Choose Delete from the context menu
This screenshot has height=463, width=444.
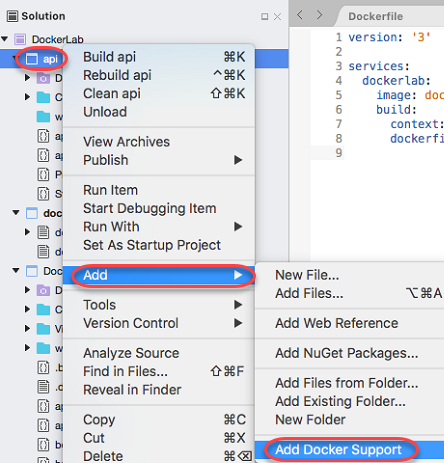tap(159, 456)
